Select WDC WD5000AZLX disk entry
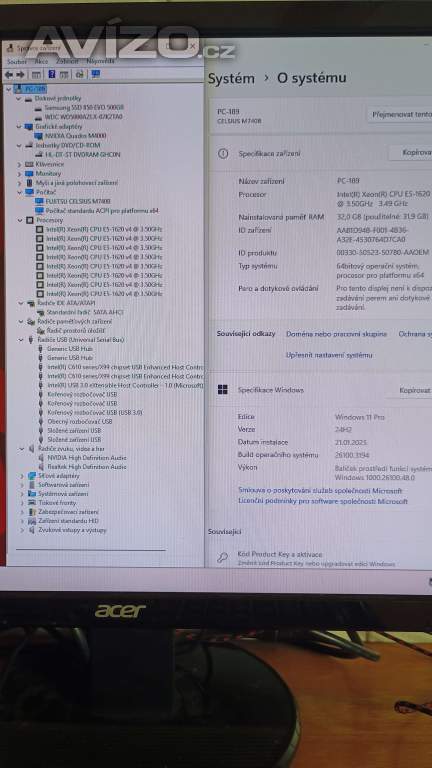 (x=84, y=117)
